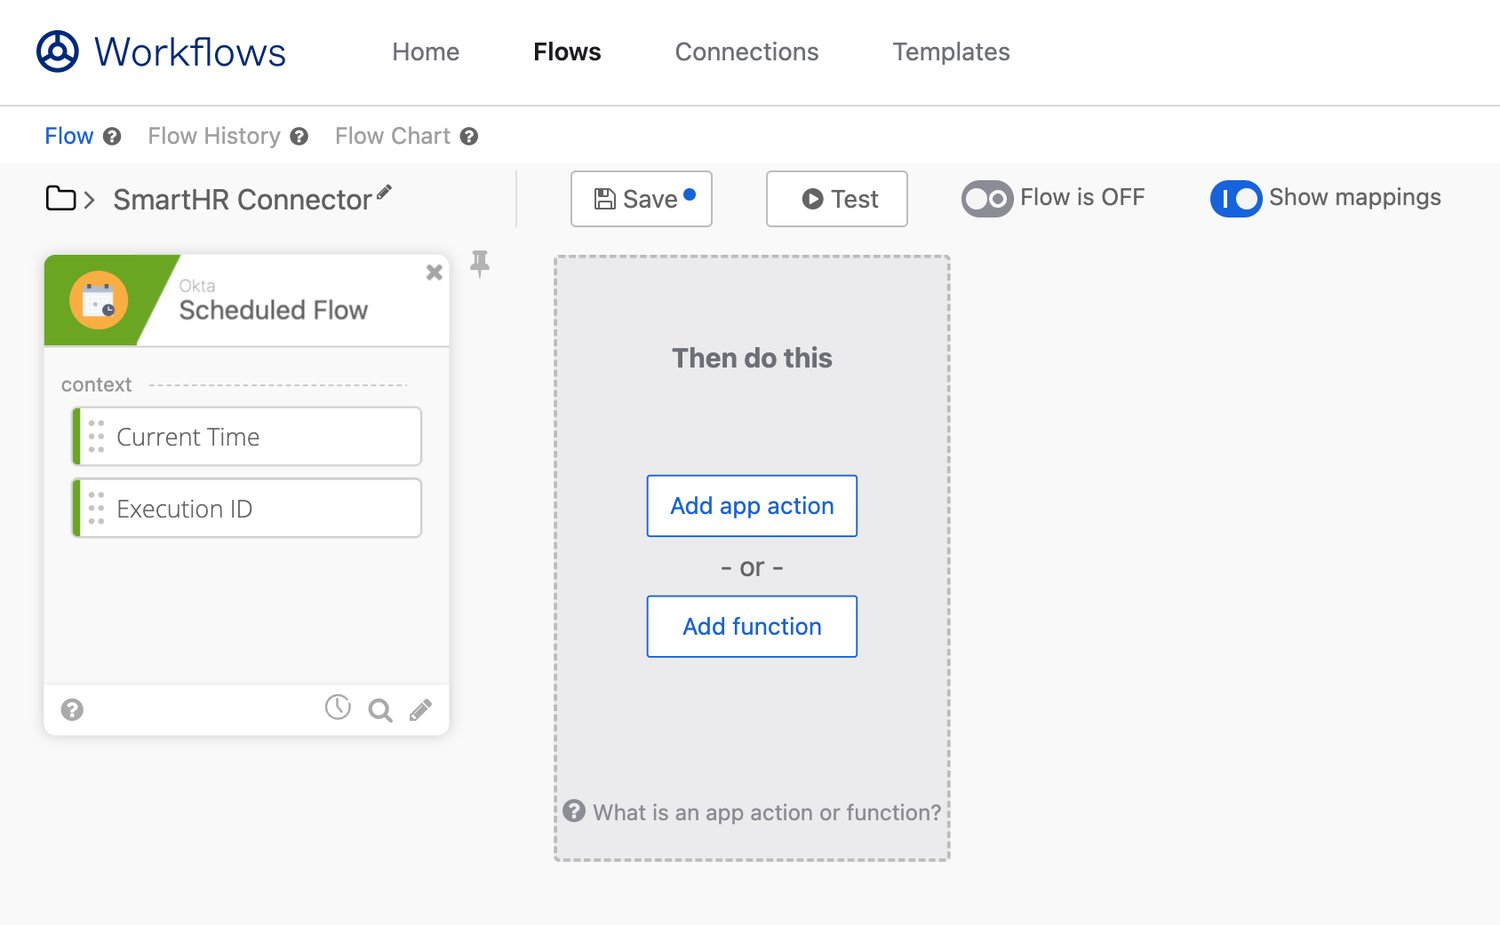Turn the flow ON
Viewport: 1500px width, 925px height.
coord(986,198)
